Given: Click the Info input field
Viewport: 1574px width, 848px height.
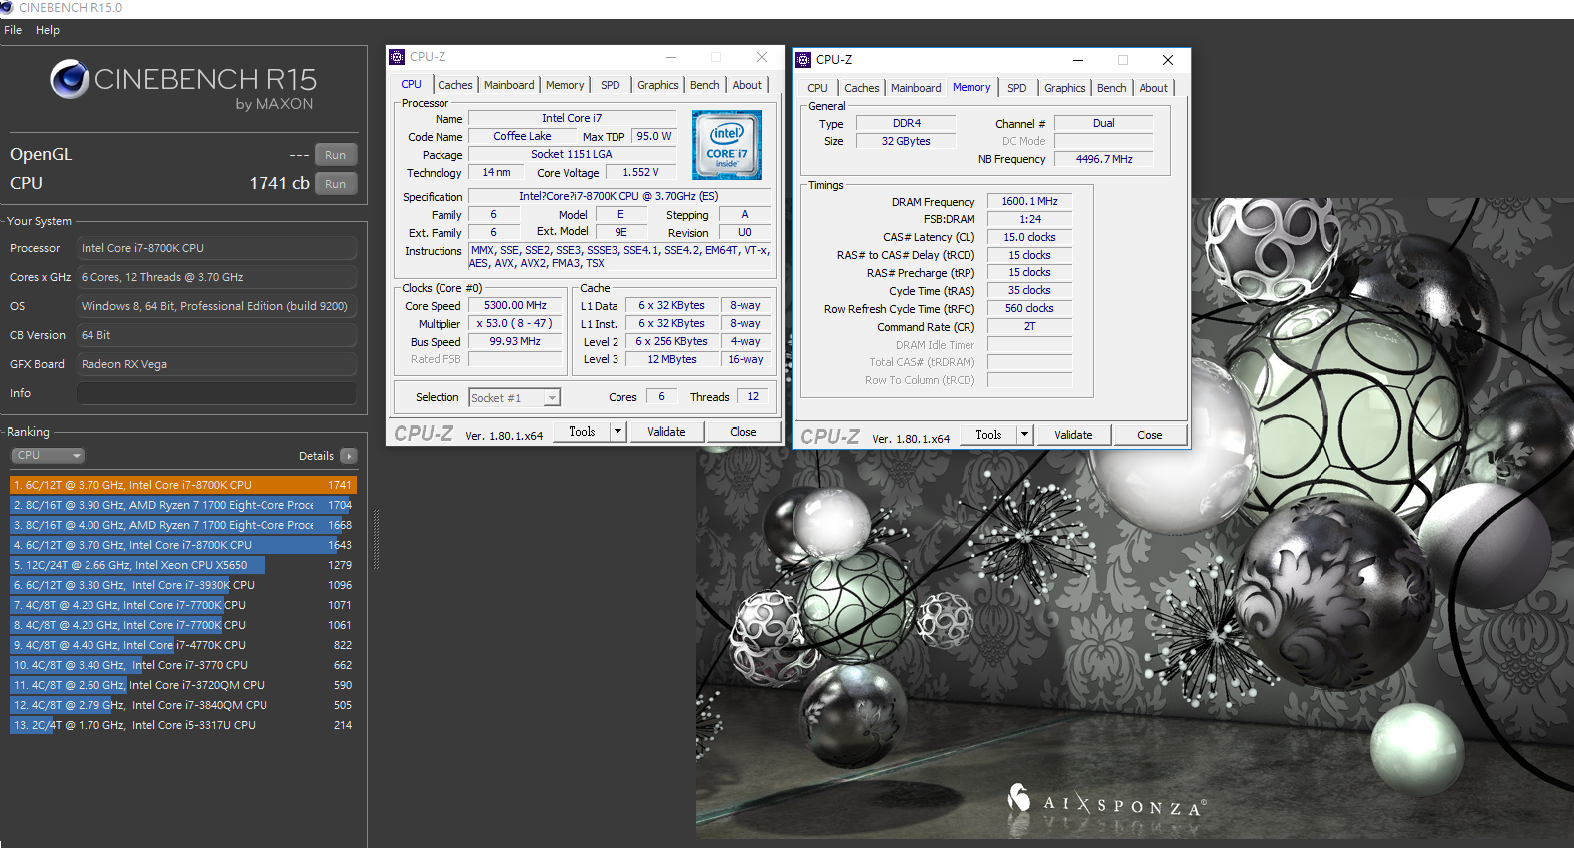Looking at the screenshot, I should (x=217, y=393).
